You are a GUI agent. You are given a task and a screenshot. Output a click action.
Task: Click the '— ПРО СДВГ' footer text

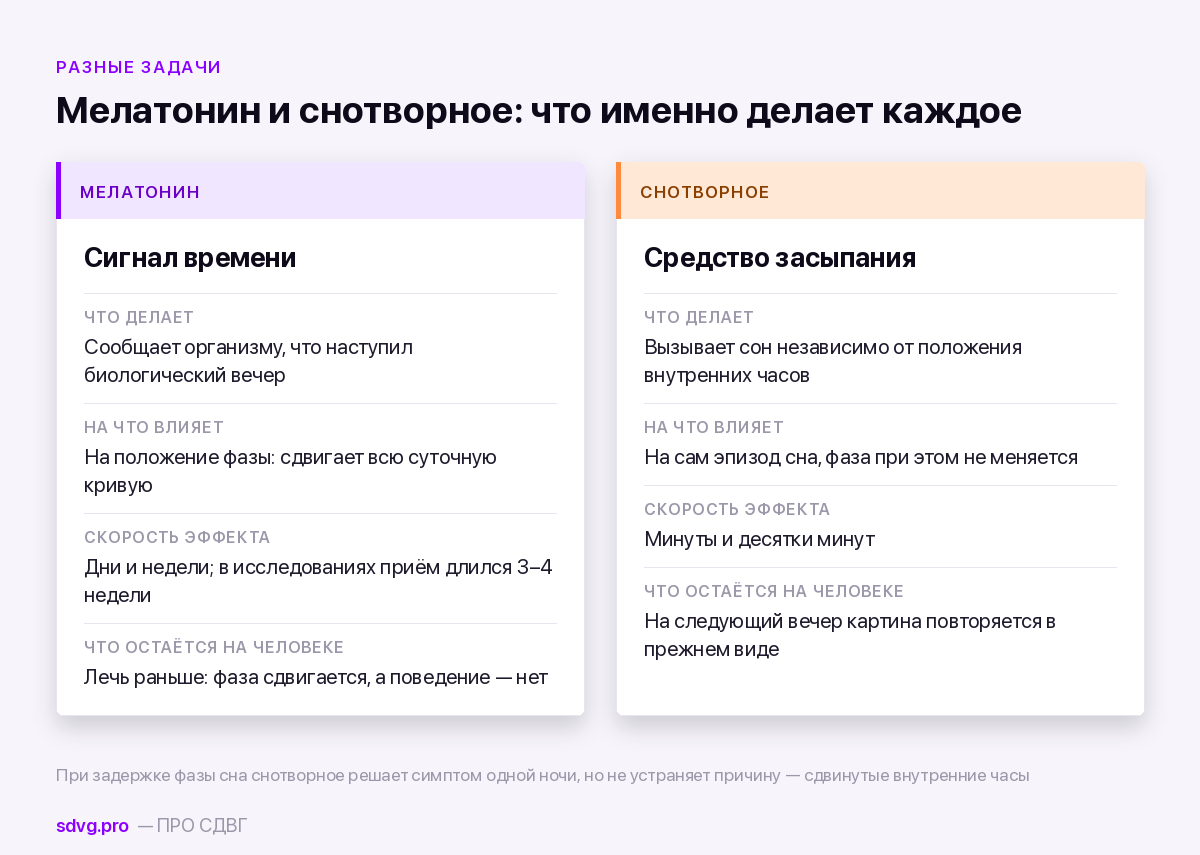192,826
